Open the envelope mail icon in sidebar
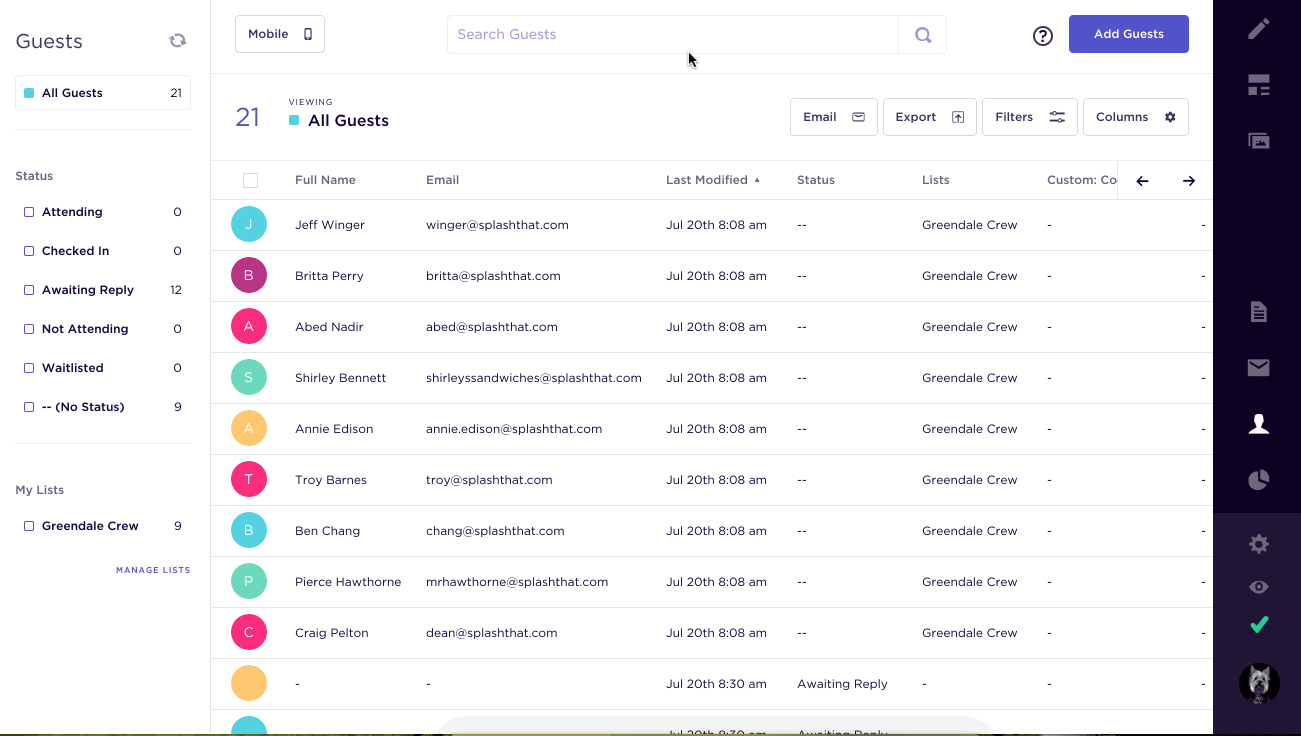This screenshot has width=1301, height=736. (x=1259, y=368)
